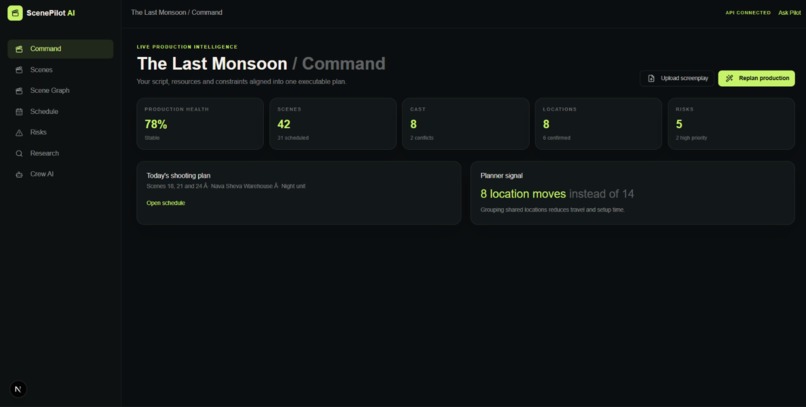Click the "Grouping shared locations" description
806x407 pixels.
pos(552,210)
